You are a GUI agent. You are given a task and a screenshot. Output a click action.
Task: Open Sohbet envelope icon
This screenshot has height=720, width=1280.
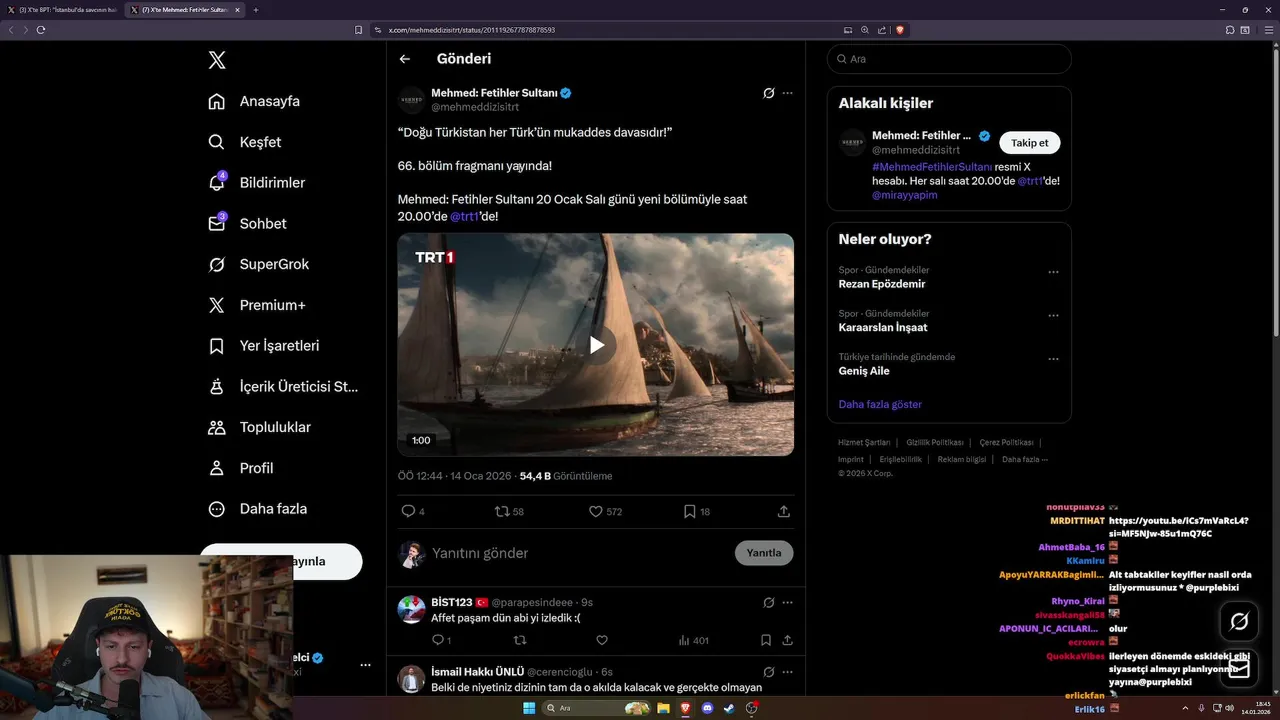tap(216, 224)
